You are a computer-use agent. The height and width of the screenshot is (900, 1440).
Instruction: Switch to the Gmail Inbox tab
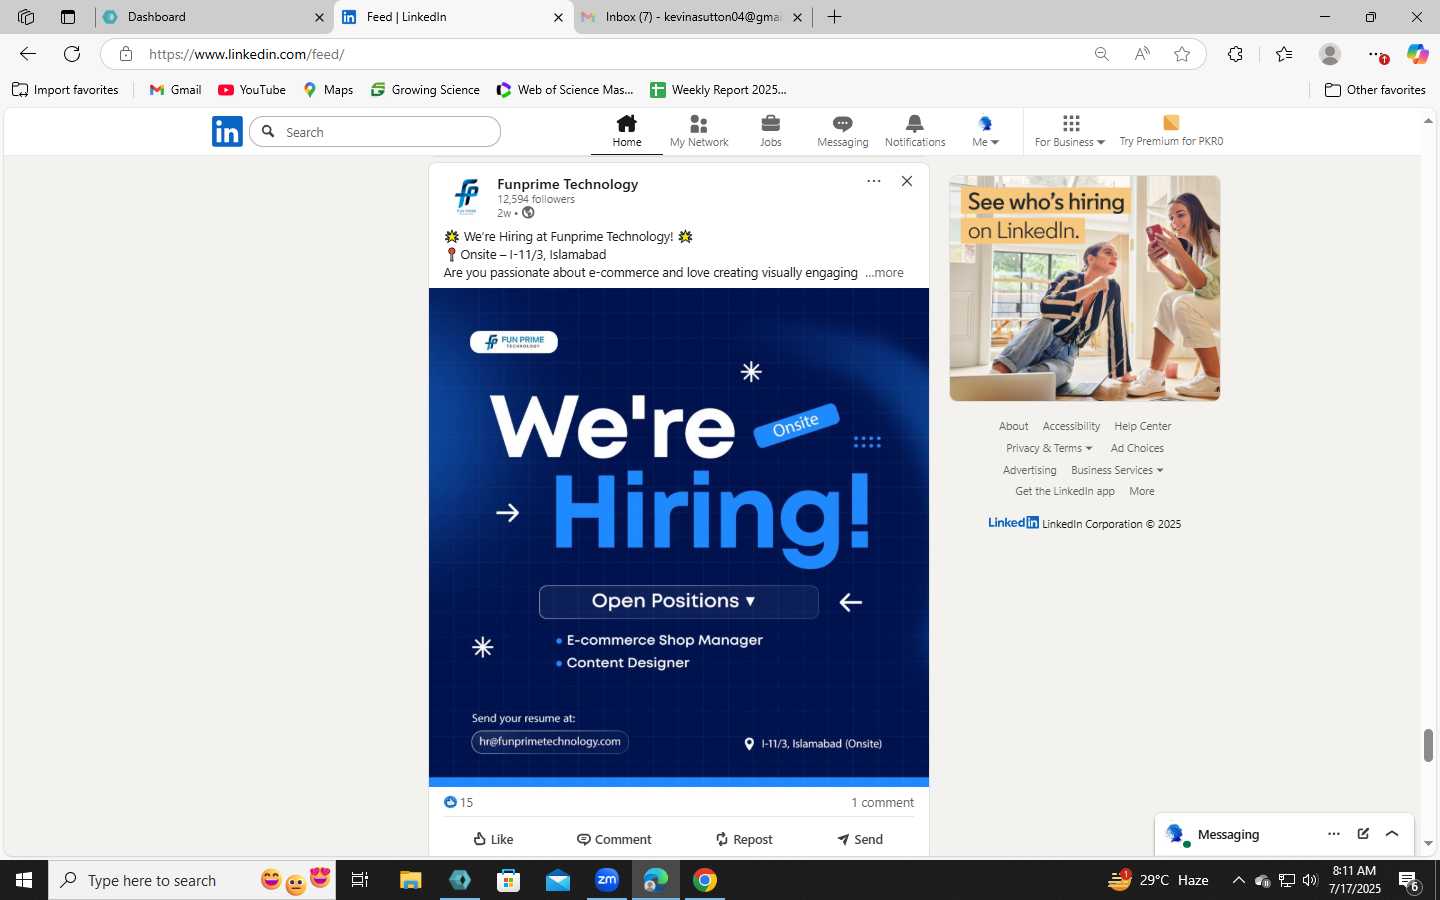693,17
